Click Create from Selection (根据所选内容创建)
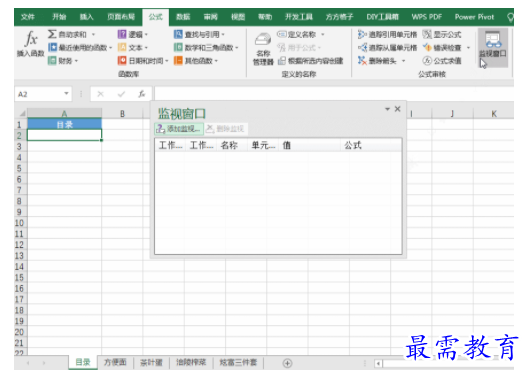 coord(311,61)
